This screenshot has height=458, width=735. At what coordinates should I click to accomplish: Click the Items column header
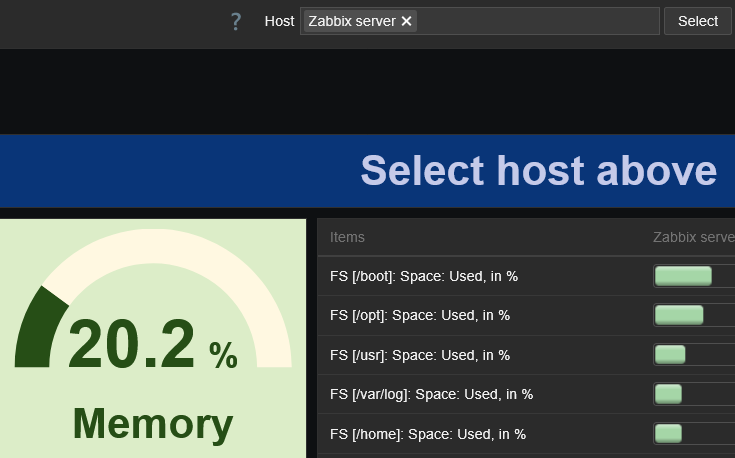click(x=347, y=237)
